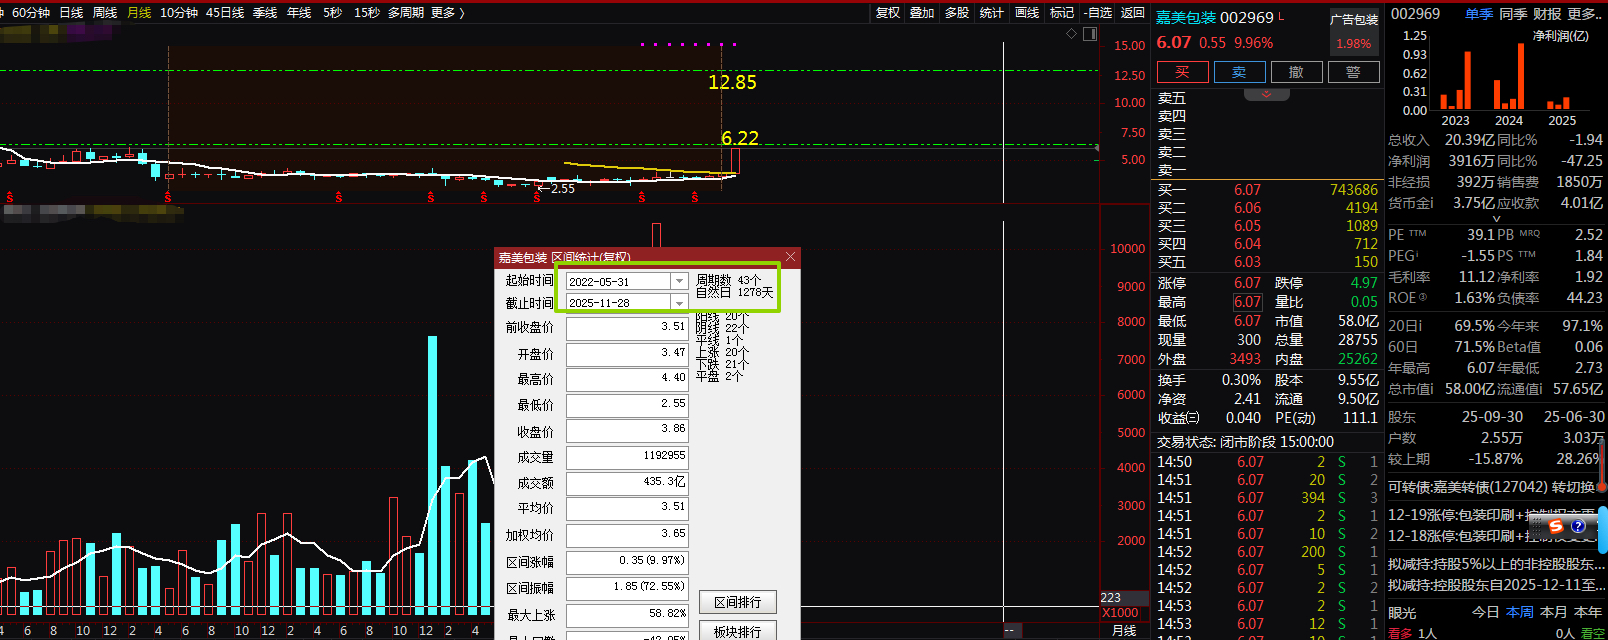Click the 区间涨幅 value 0.35(9.97%)
1608x640 pixels.
coord(627,562)
